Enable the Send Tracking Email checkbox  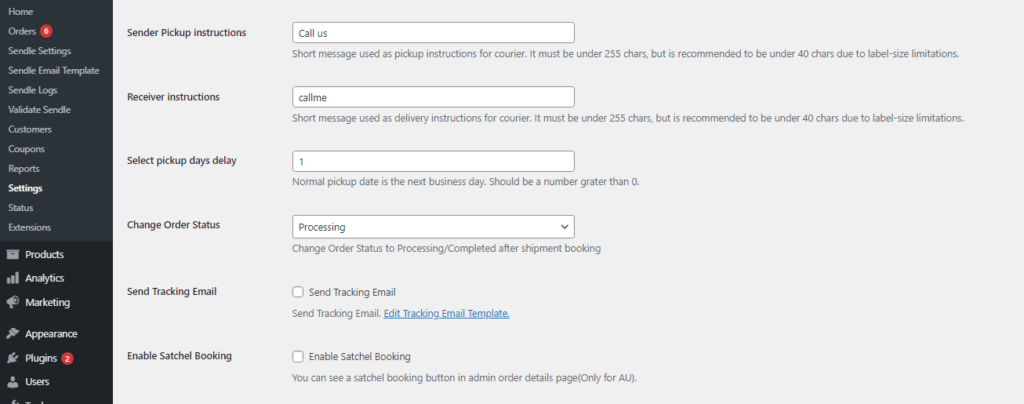click(298, 292)
